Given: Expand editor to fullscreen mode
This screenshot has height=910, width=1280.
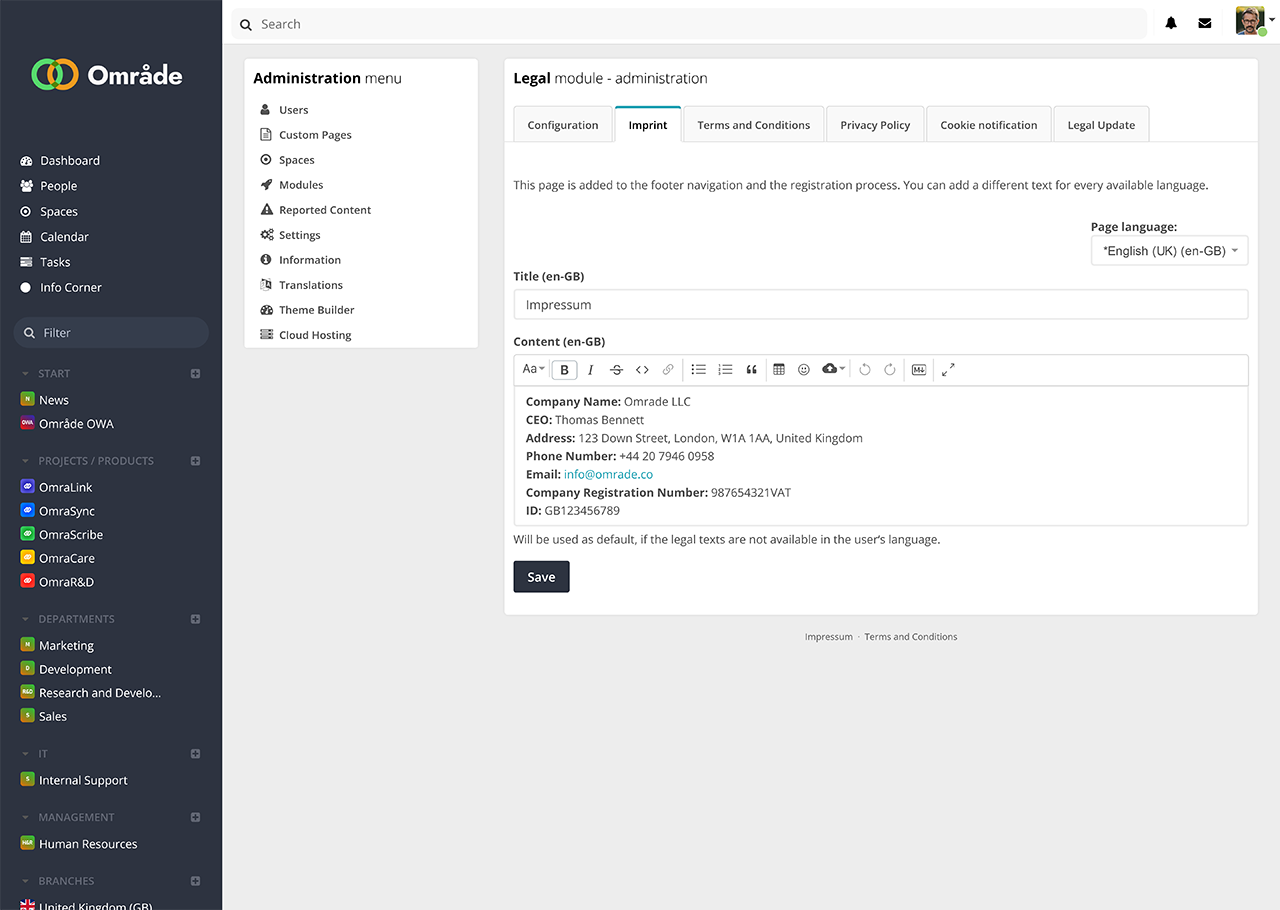Looking at the screenshot, I should pos(948,370).
